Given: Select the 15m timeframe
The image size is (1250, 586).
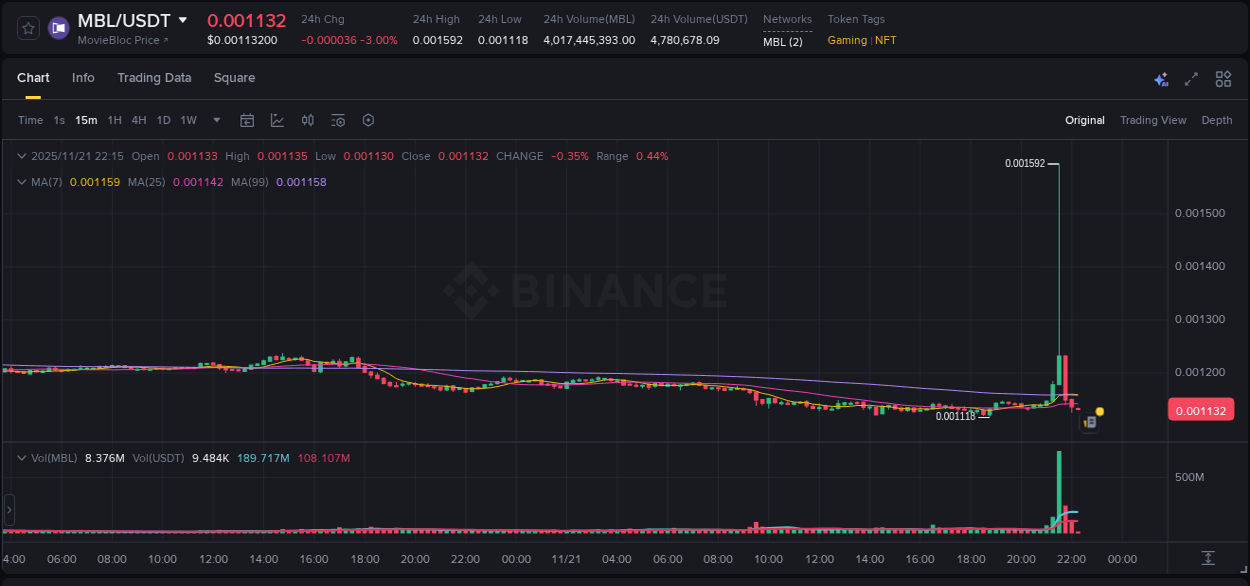Looking at the screenshot, I should click(x=86, y=120).
